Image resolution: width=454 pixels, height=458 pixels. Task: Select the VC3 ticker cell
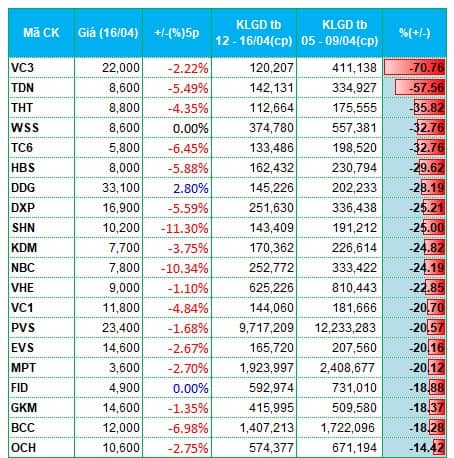pos(41,68)
